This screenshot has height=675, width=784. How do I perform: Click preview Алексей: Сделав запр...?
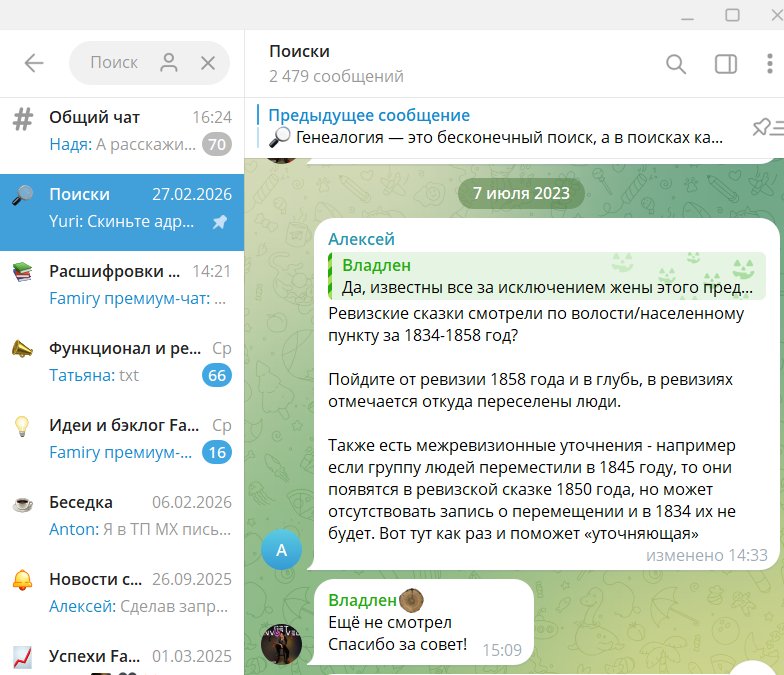point(138,606)
